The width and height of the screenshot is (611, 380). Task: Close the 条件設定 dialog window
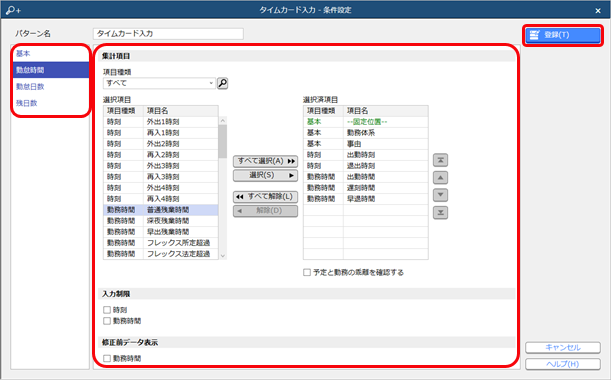pyautogui.click(x=598, y=11)
